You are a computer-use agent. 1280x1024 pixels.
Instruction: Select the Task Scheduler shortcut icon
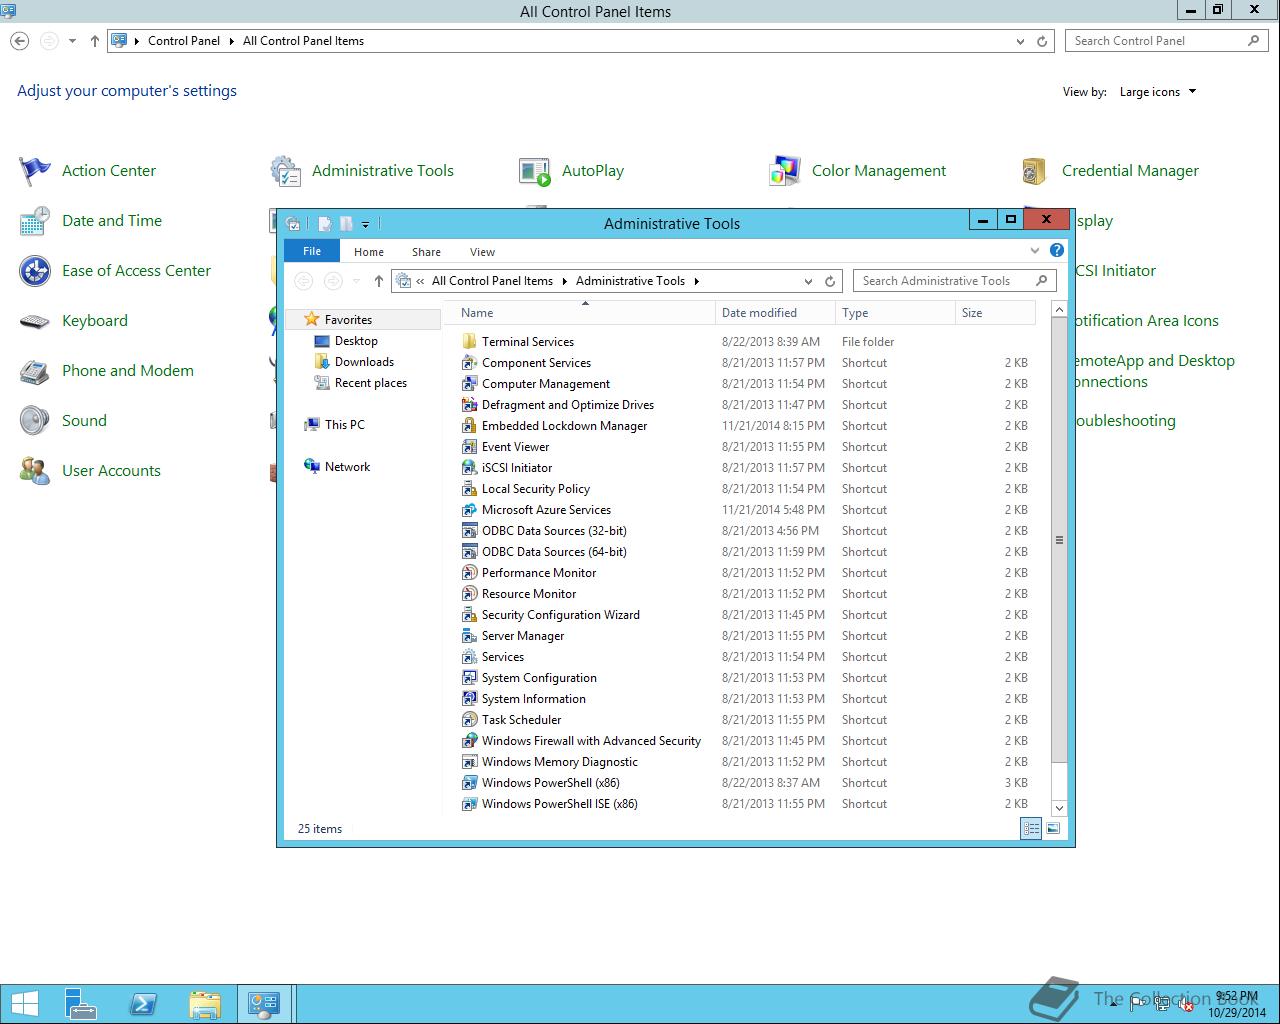tap(469, 720)
